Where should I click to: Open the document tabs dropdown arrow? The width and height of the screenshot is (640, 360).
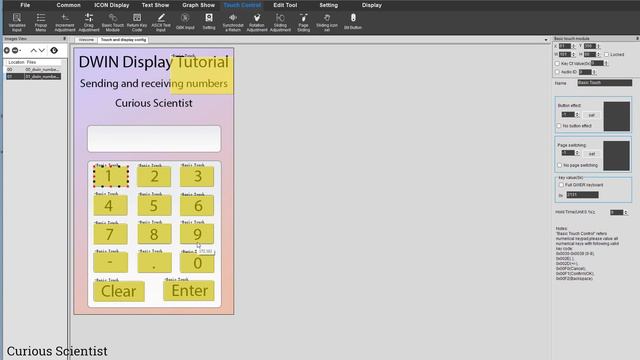point(546,40)
